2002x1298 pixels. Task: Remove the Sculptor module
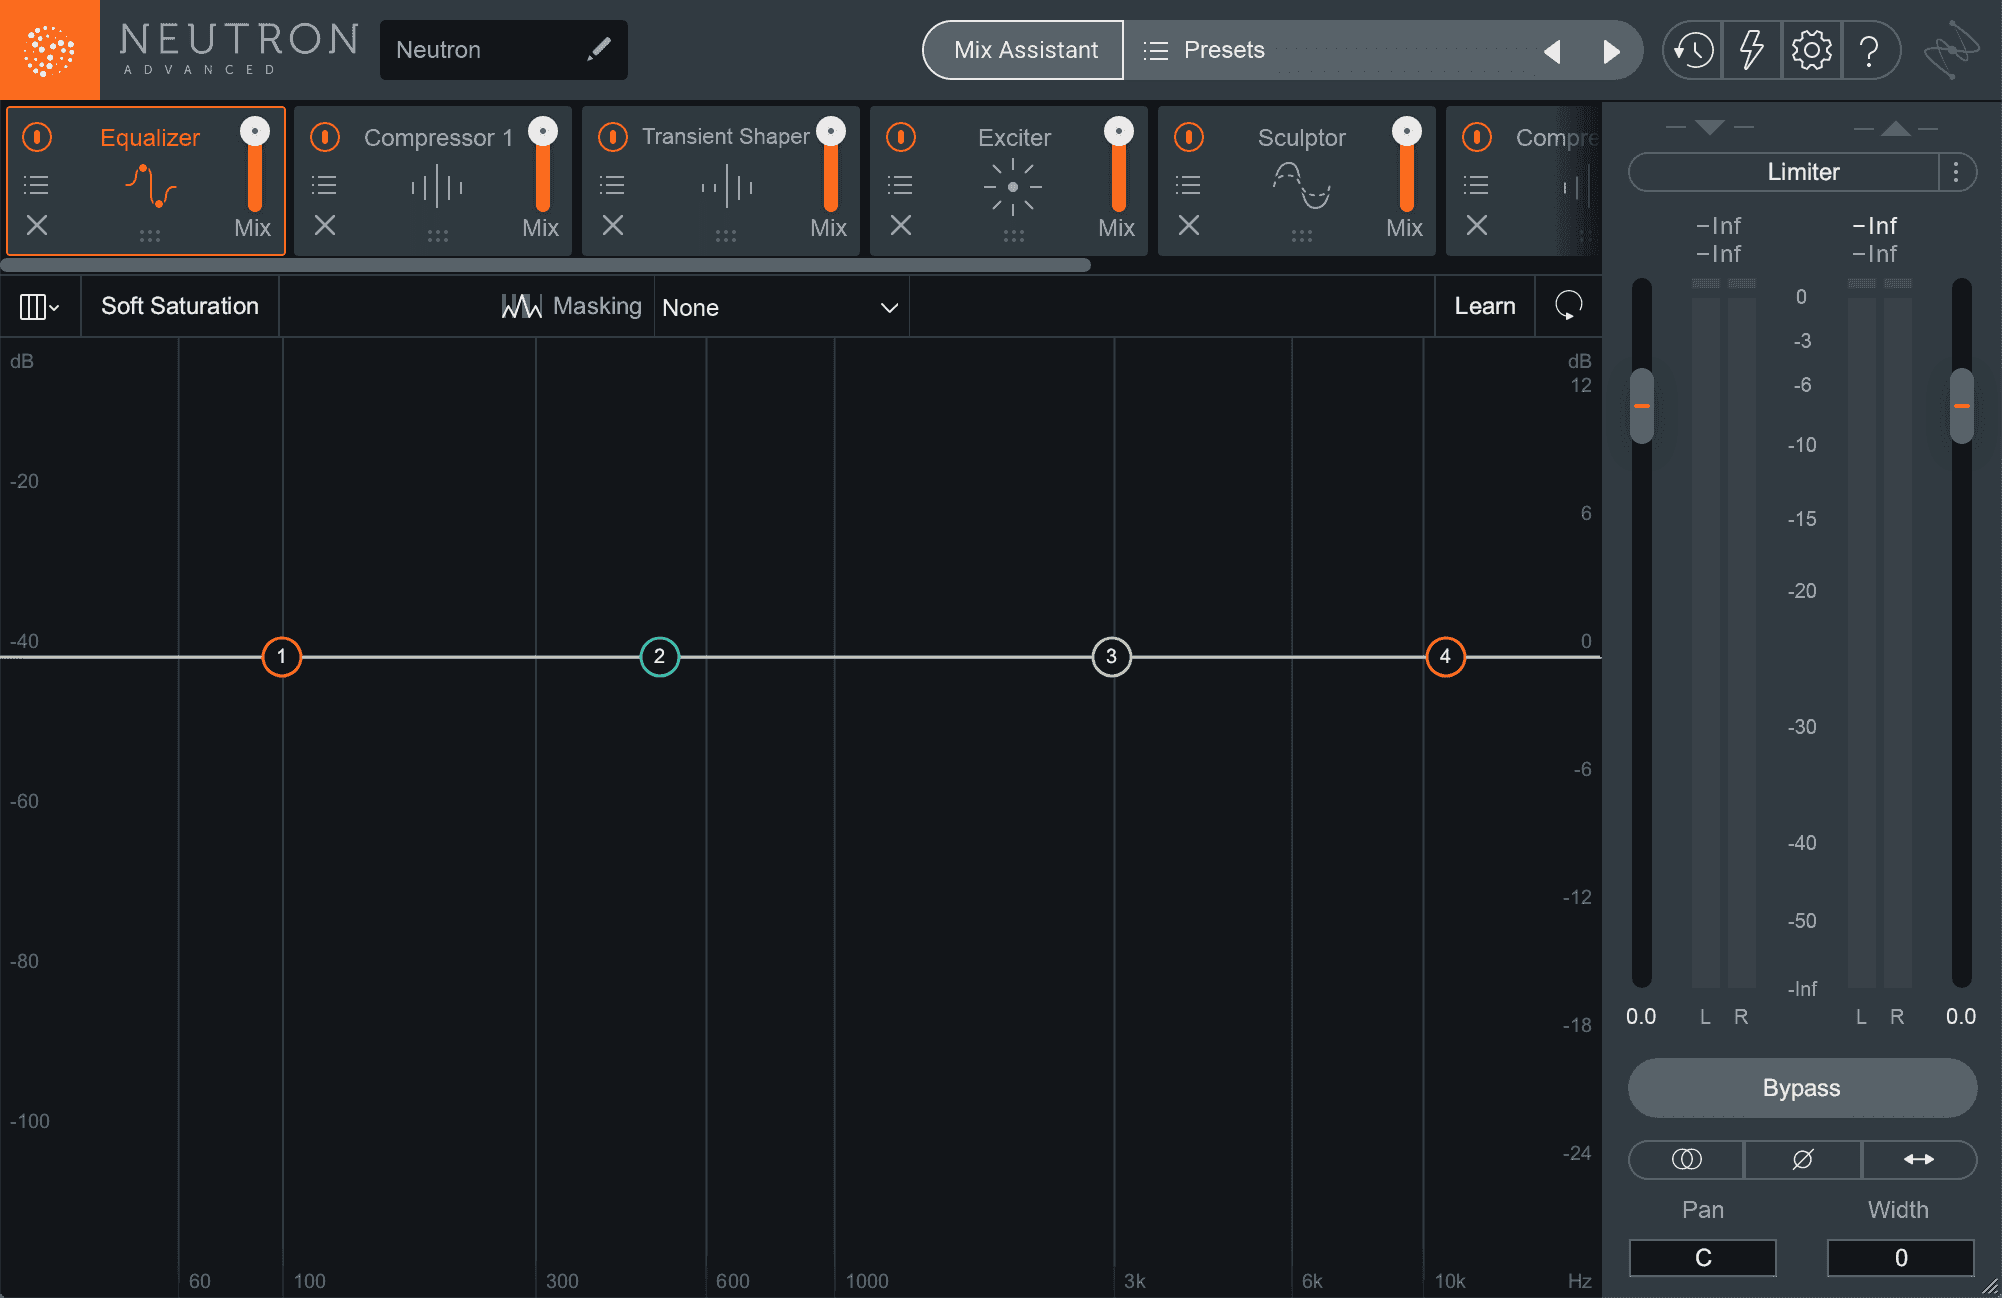[x=1189, y=225]
